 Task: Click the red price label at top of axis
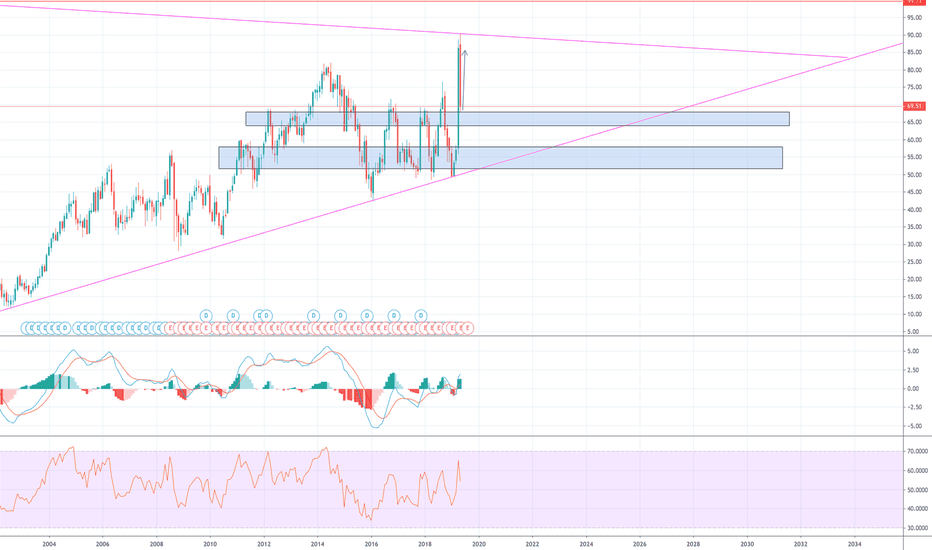pyautogui.click(x=914, y=2)
